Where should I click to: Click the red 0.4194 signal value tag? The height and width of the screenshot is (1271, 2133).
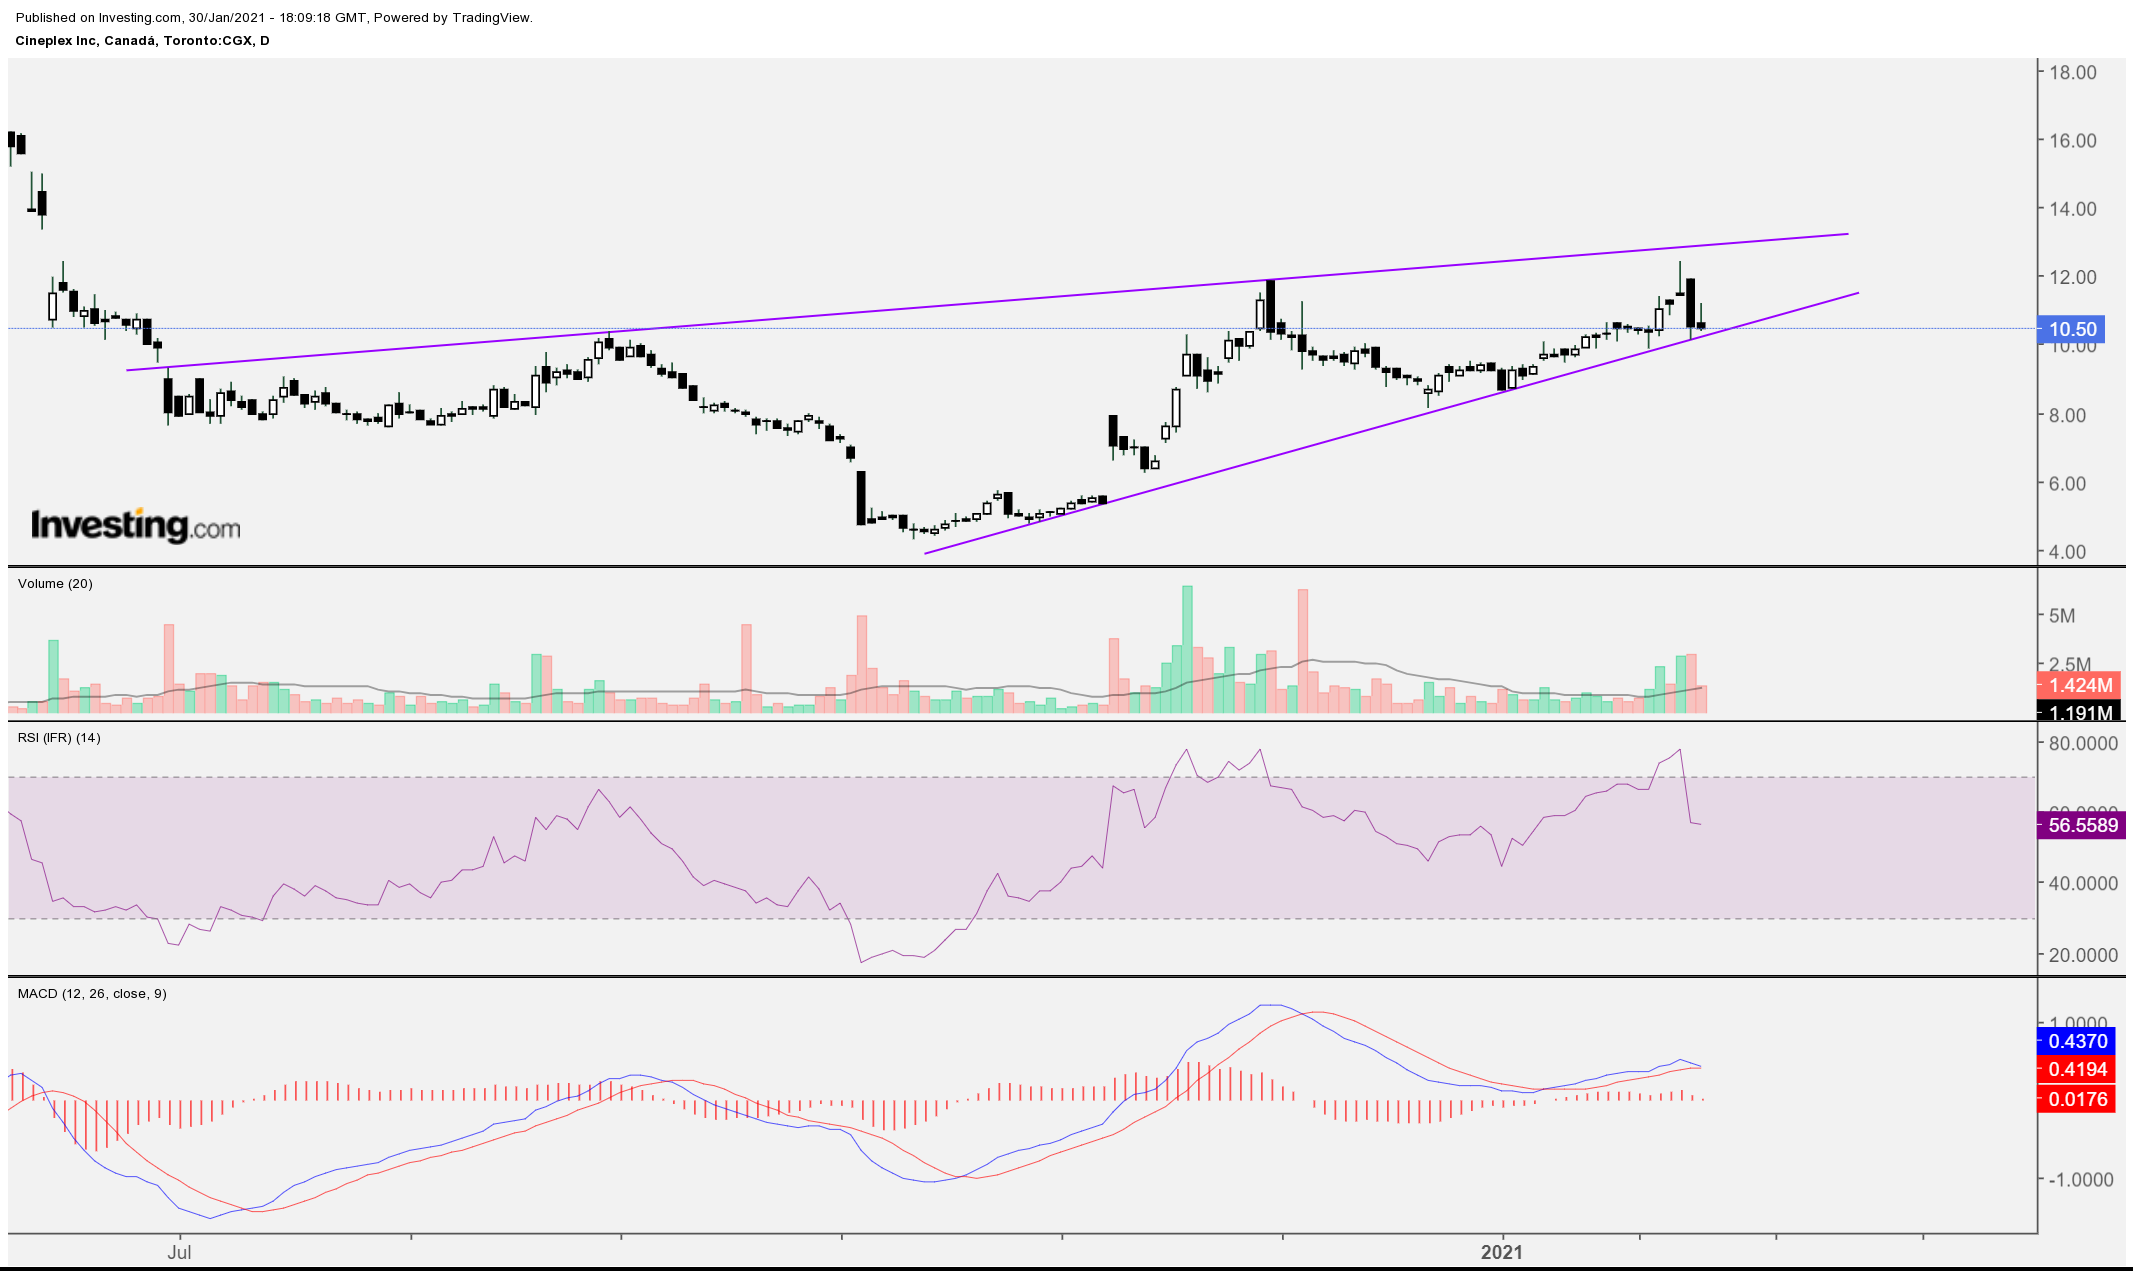pyautogui.click(x=2076, y=1069)
